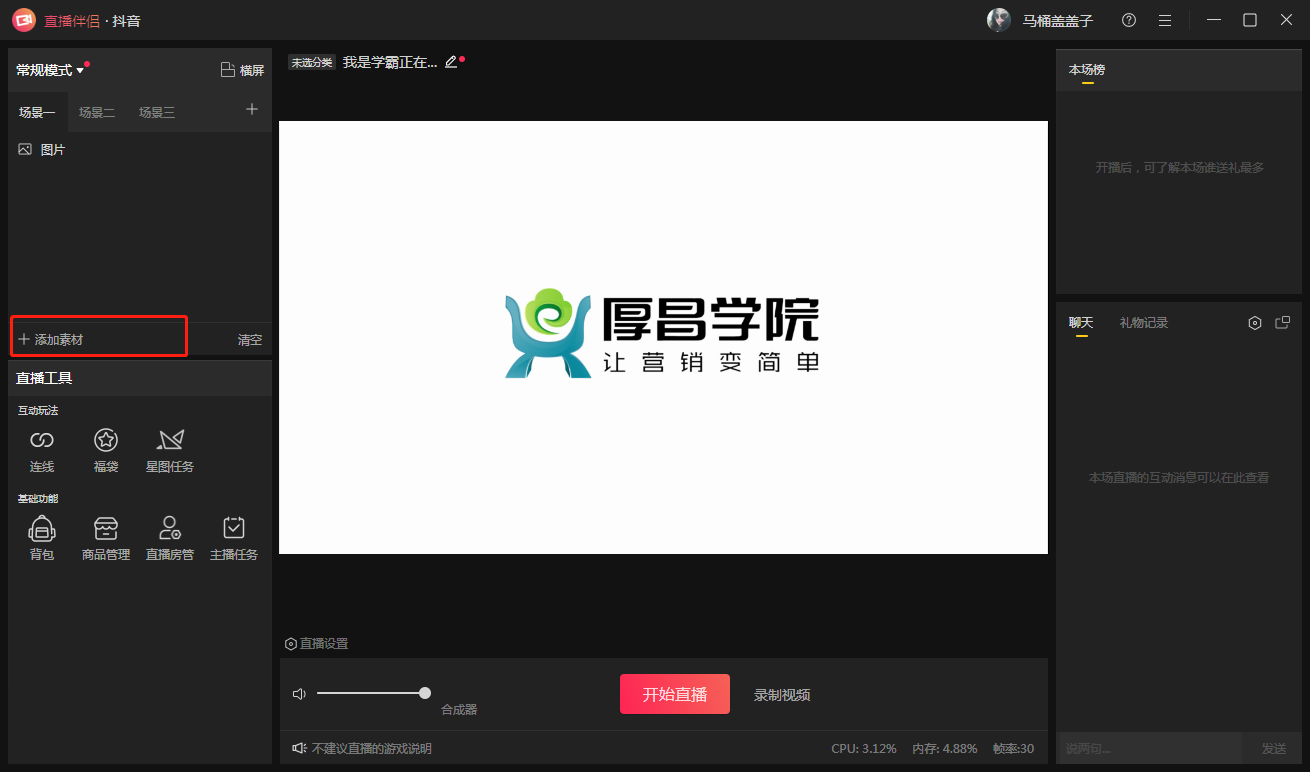Click the 帧率:30 status text
Viewport: 1310px width, 772px height.
(1013, 749)
